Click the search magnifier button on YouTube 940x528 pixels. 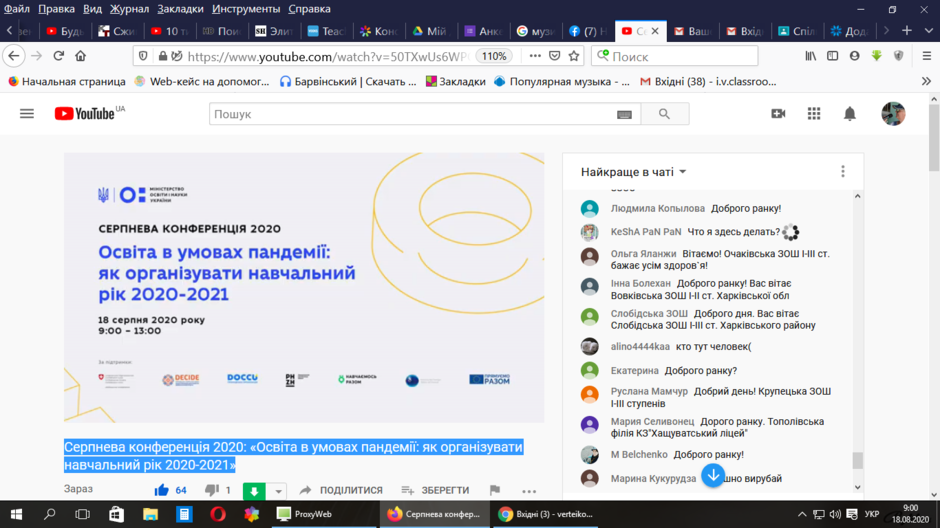click(x=664, y=114)
